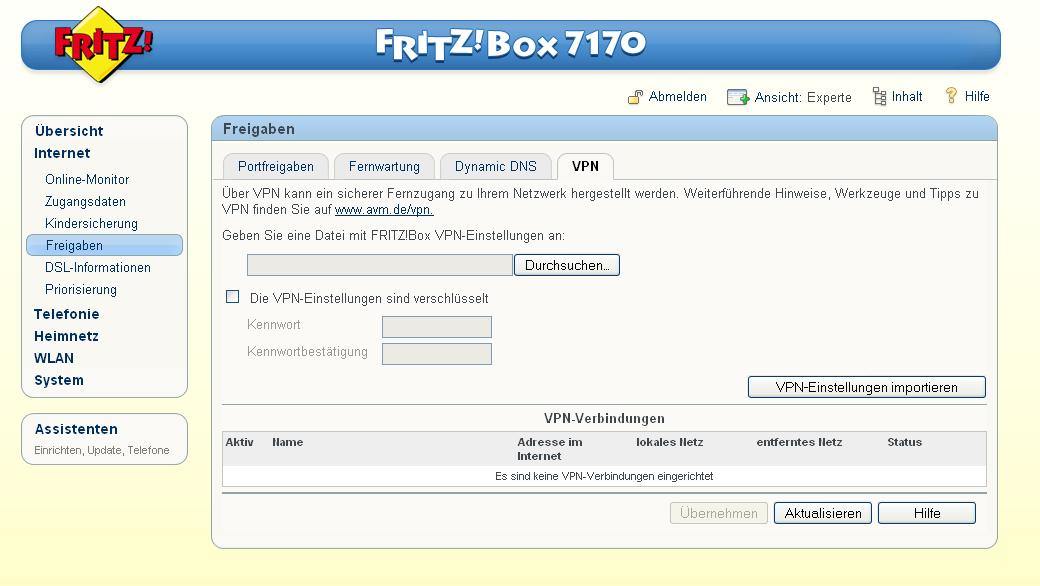Open Übersicht in sidebar

[x=69, y=131]
